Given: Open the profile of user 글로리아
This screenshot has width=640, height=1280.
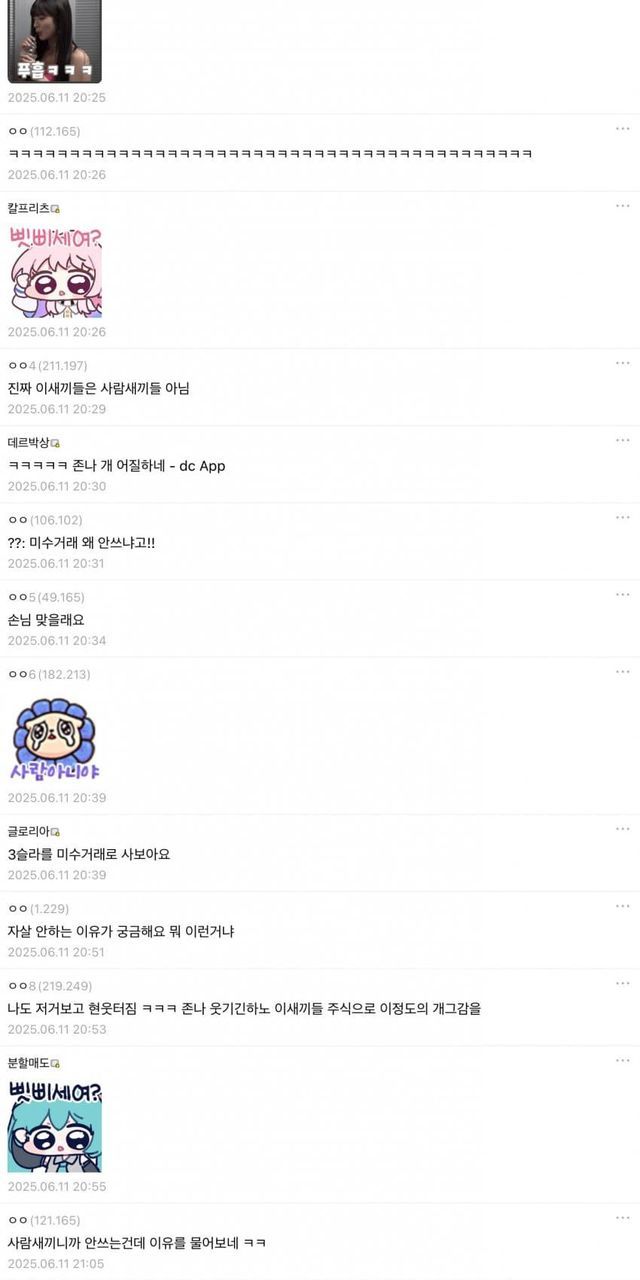Looking at the screenshot, I should tap(28, 831).
